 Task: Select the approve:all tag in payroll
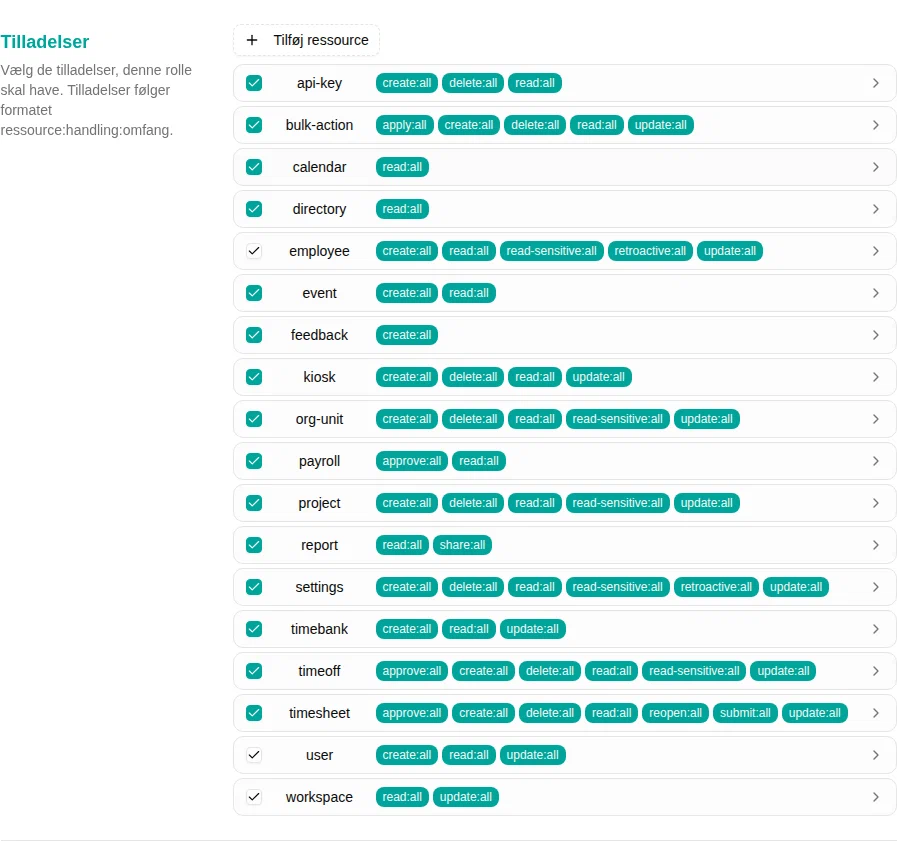(x=412, y=461)
